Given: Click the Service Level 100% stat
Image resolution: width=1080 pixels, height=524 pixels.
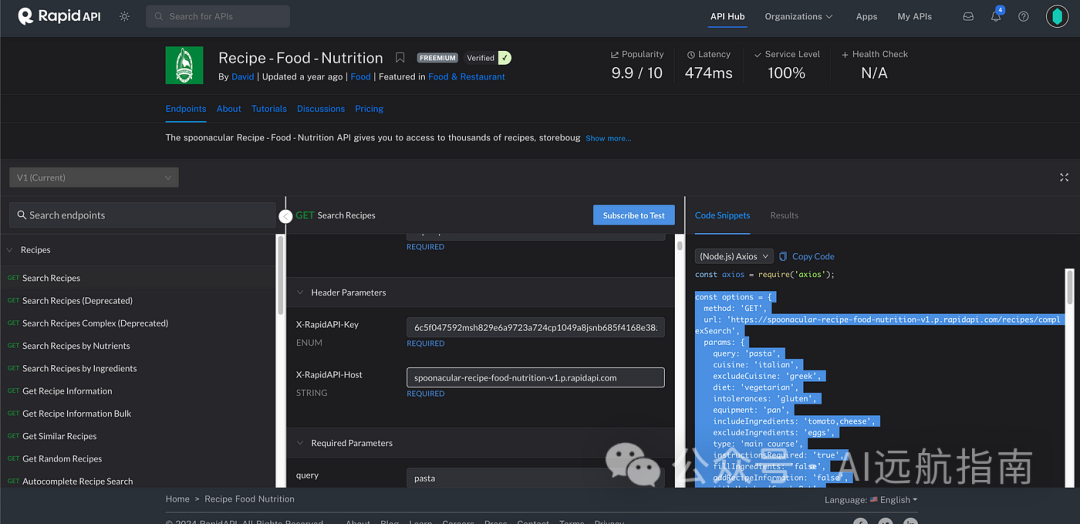Looking at the screenshot, I should point(786,65).
